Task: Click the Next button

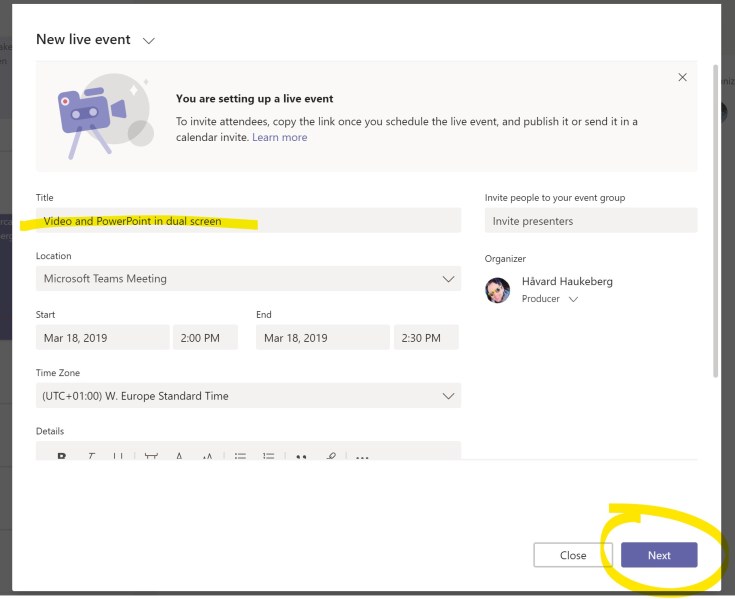Action: click(x=659, y=555)
